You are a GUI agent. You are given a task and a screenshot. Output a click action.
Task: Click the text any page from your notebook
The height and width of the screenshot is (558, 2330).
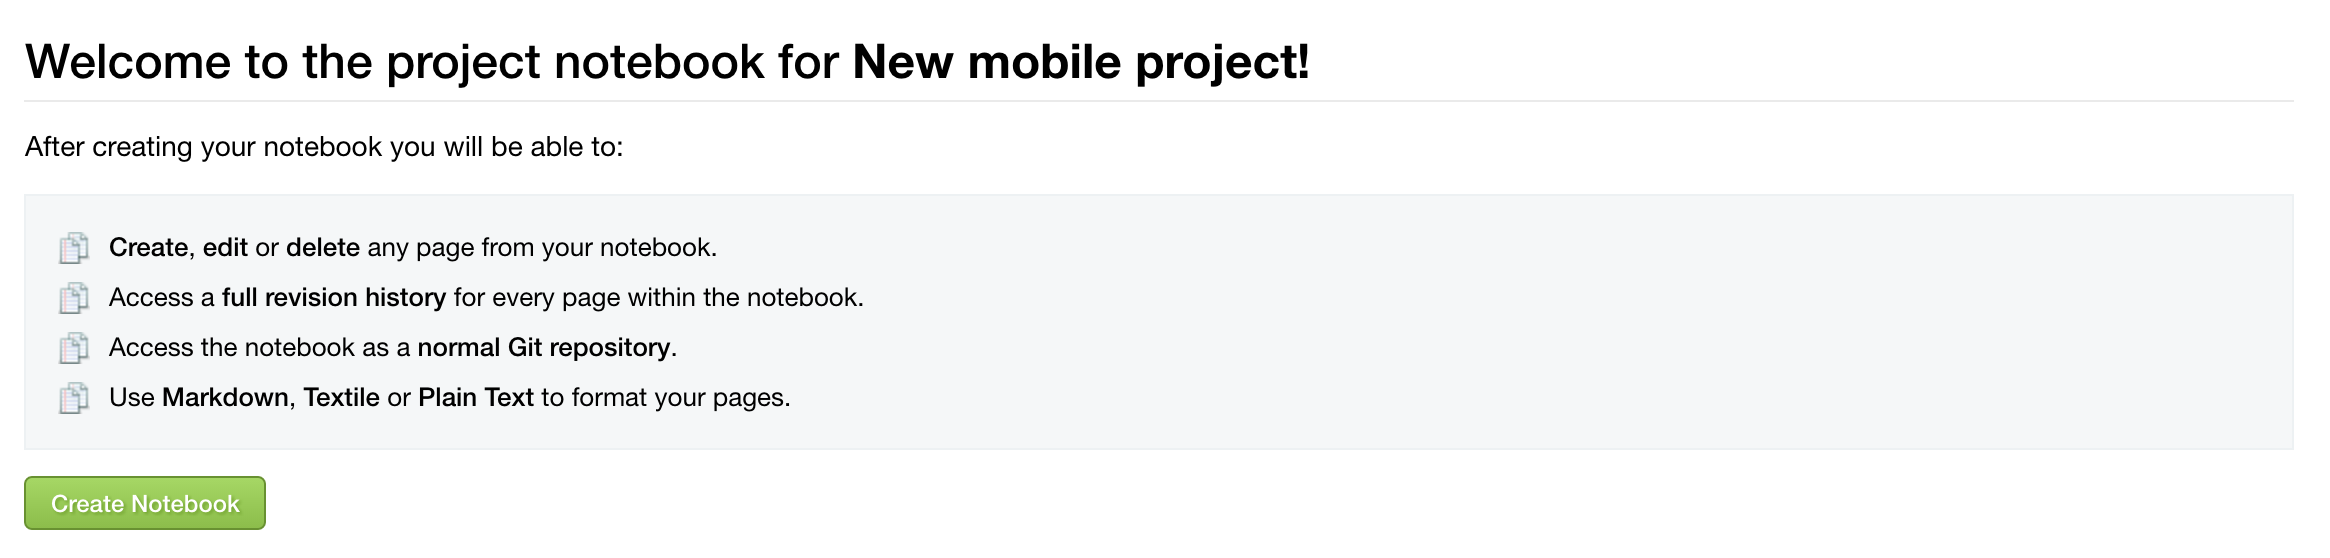pos(542,247)
